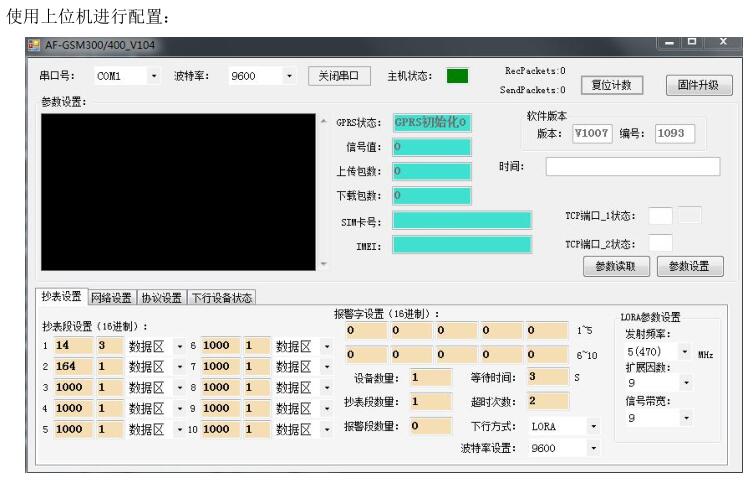
Task: Click the 时间 text field
Action: pos(632,167)
